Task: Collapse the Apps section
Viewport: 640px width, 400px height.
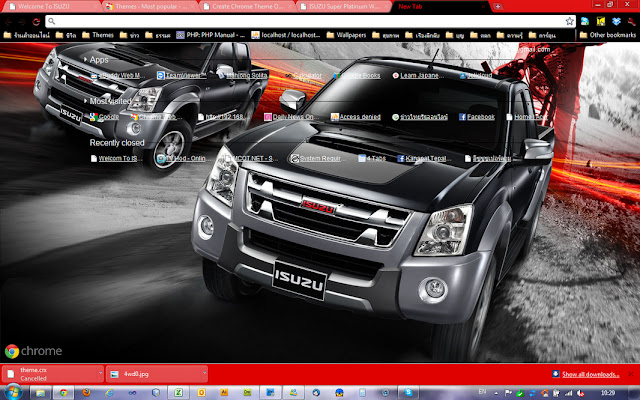Action: (96, 60)
